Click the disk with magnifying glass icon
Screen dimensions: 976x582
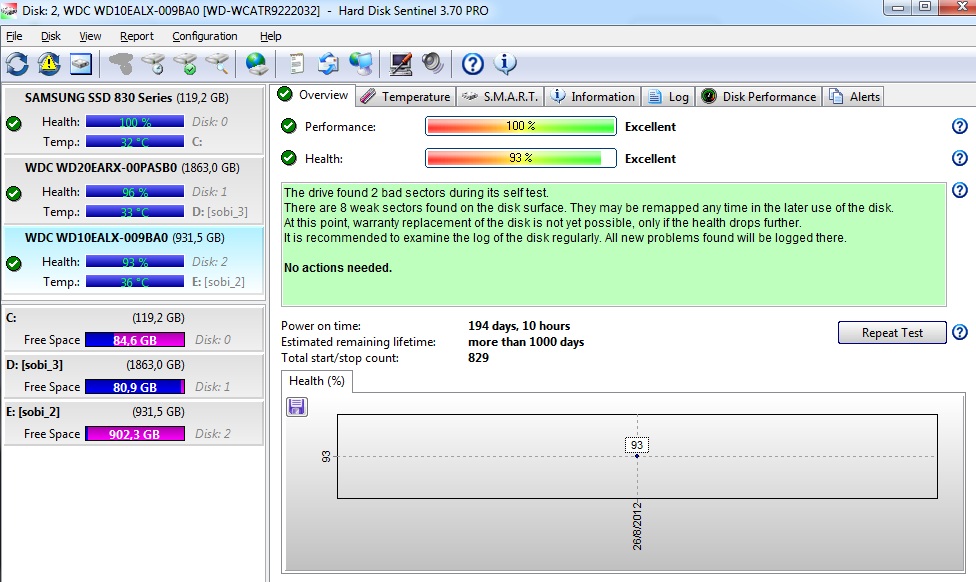(217, 63)
